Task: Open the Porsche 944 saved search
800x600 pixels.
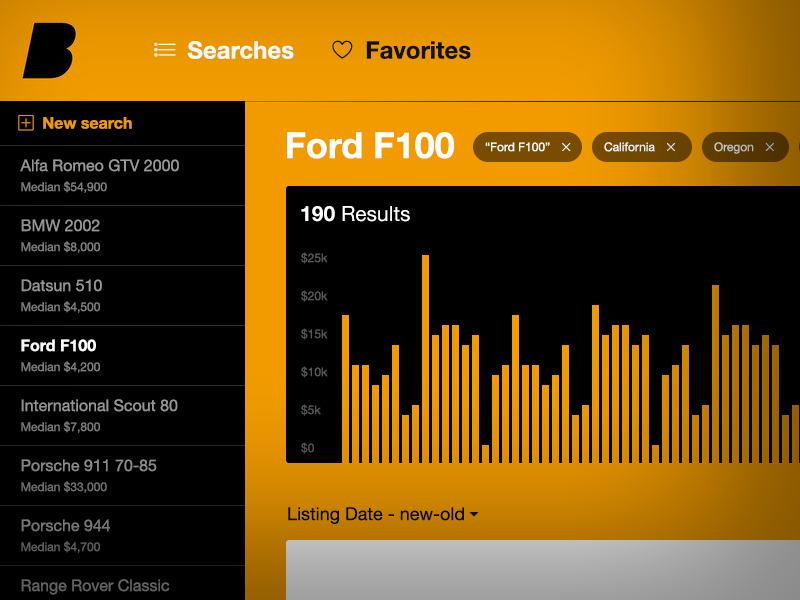Action: [122, 536]
